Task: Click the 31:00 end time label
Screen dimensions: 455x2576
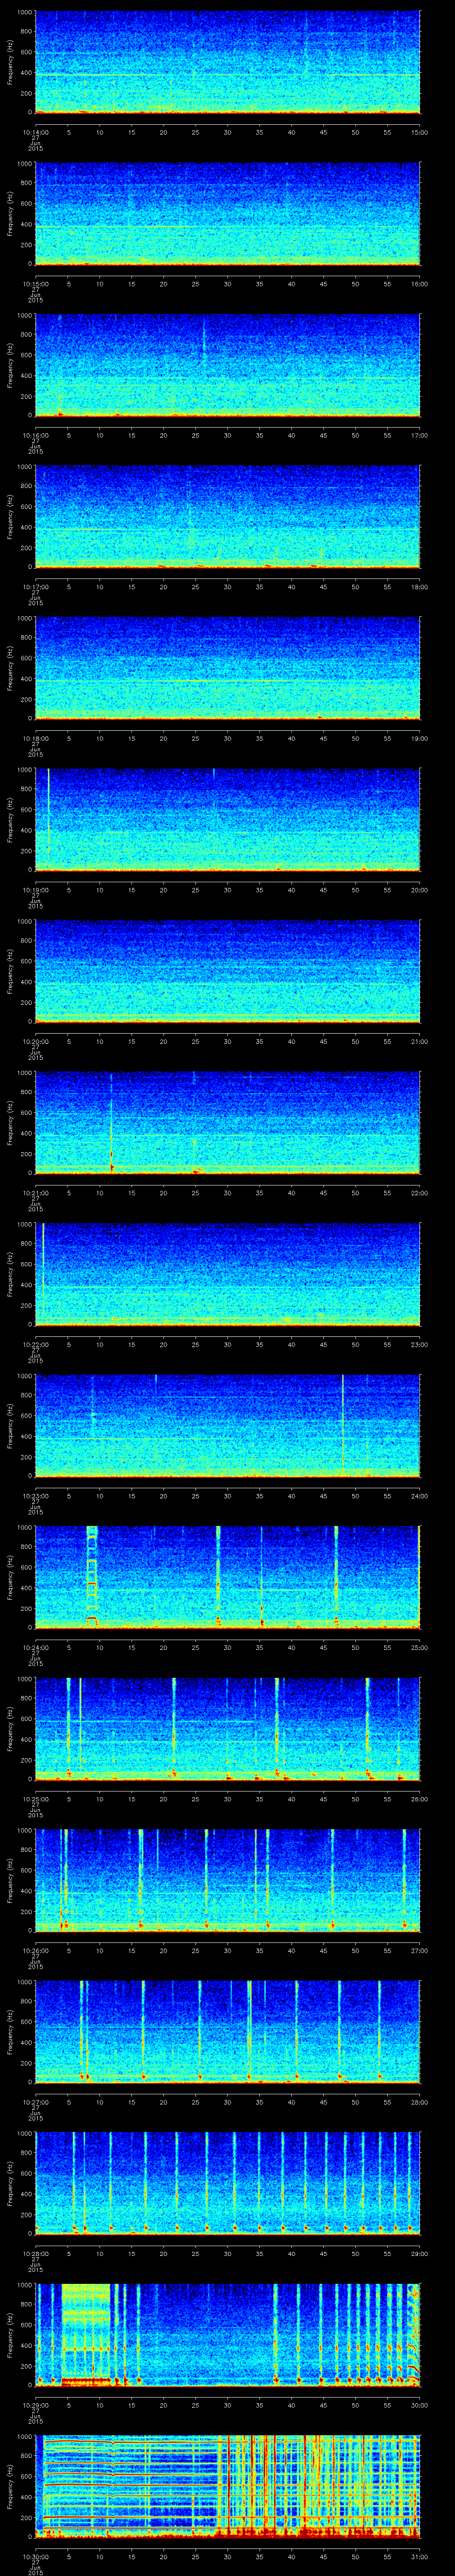Action: click(420, 2556)
